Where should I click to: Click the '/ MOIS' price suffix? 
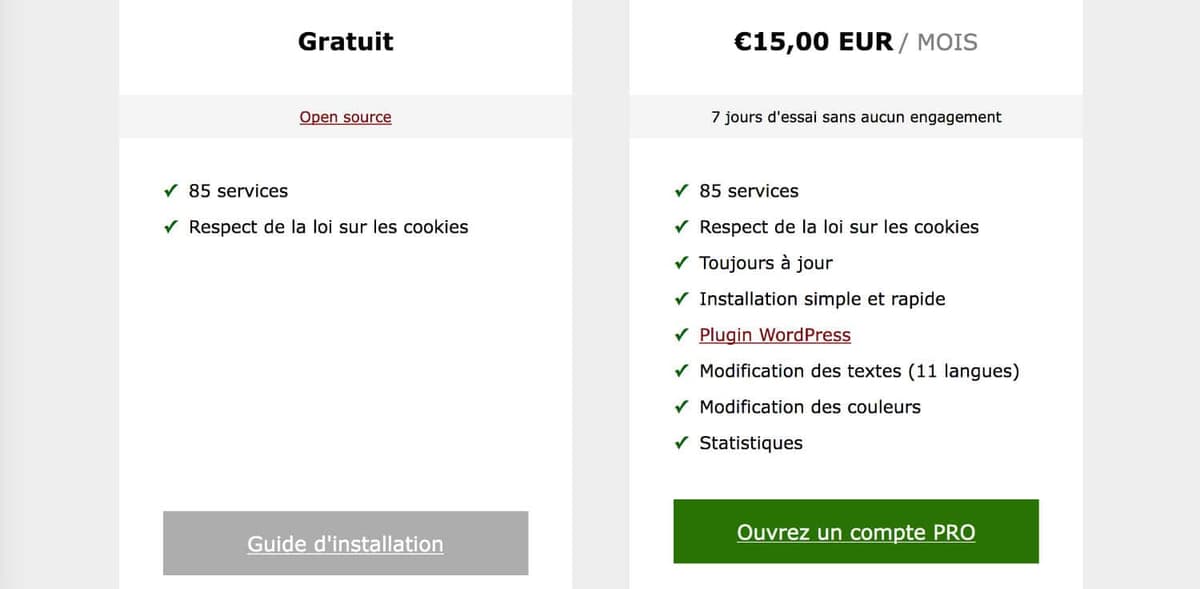pyautogui.click(x=940, y=43)
